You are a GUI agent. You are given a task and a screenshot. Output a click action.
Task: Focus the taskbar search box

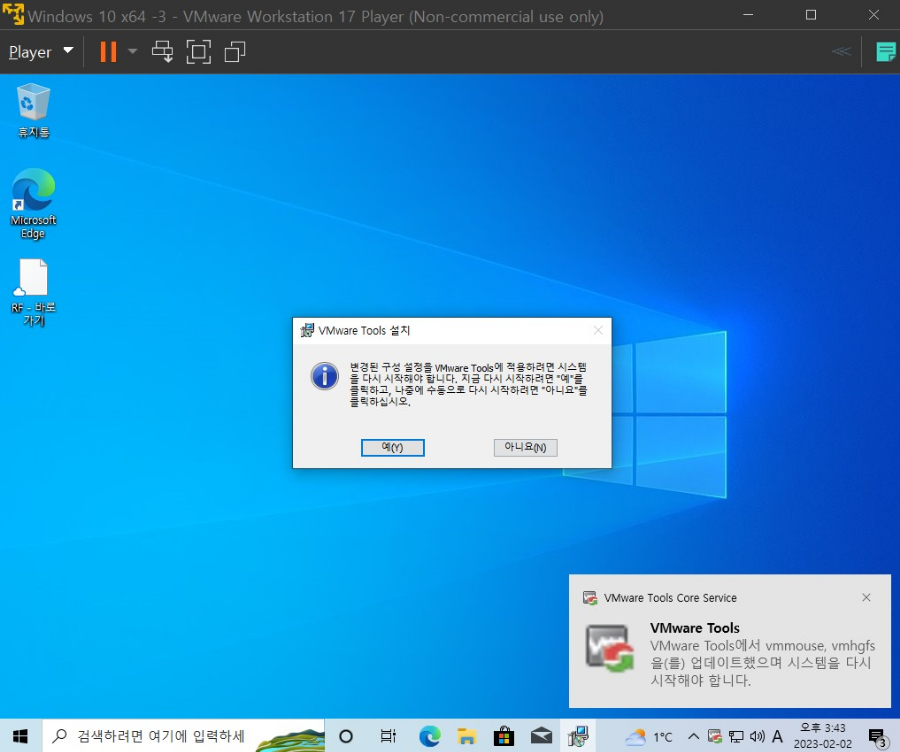(x=184, y=736)
